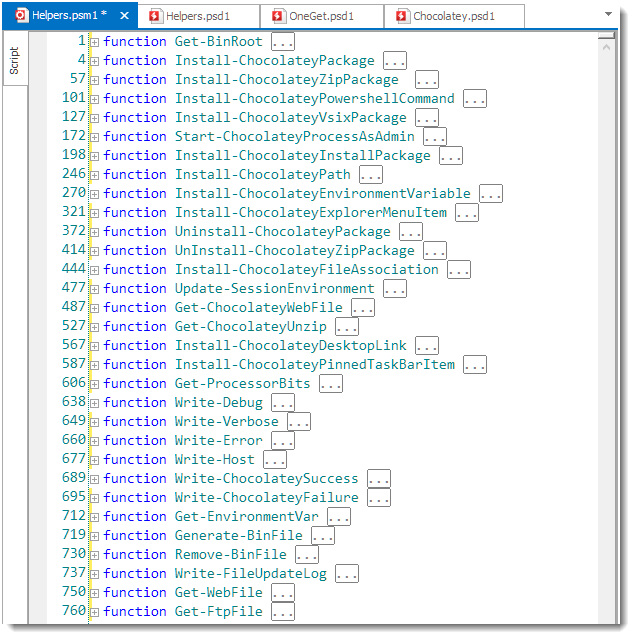
Task: Expand the Install-ChocolateyPackage function fold
Action: tap(95, 61)
